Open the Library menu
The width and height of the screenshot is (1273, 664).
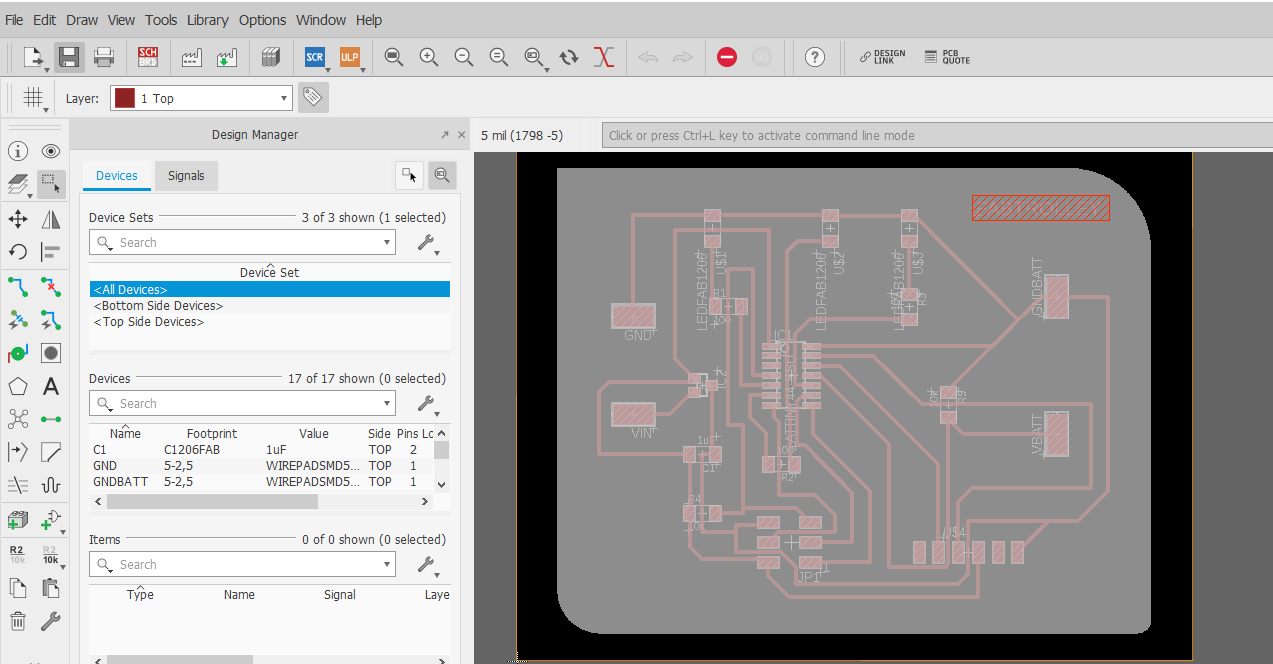pyautogui.click(x=207, y=20)
